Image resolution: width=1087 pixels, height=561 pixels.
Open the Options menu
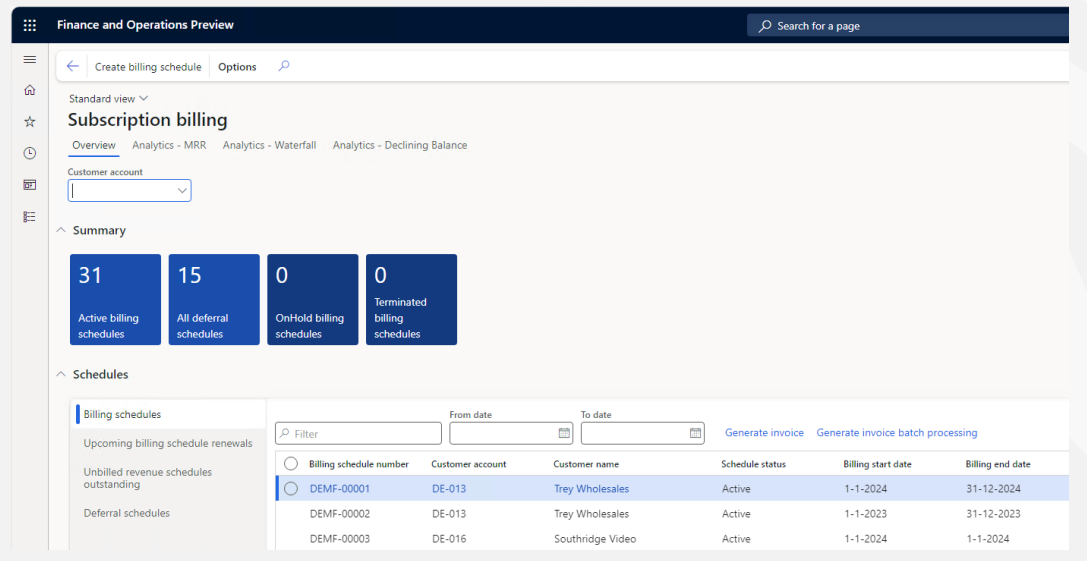click(237, 67)
